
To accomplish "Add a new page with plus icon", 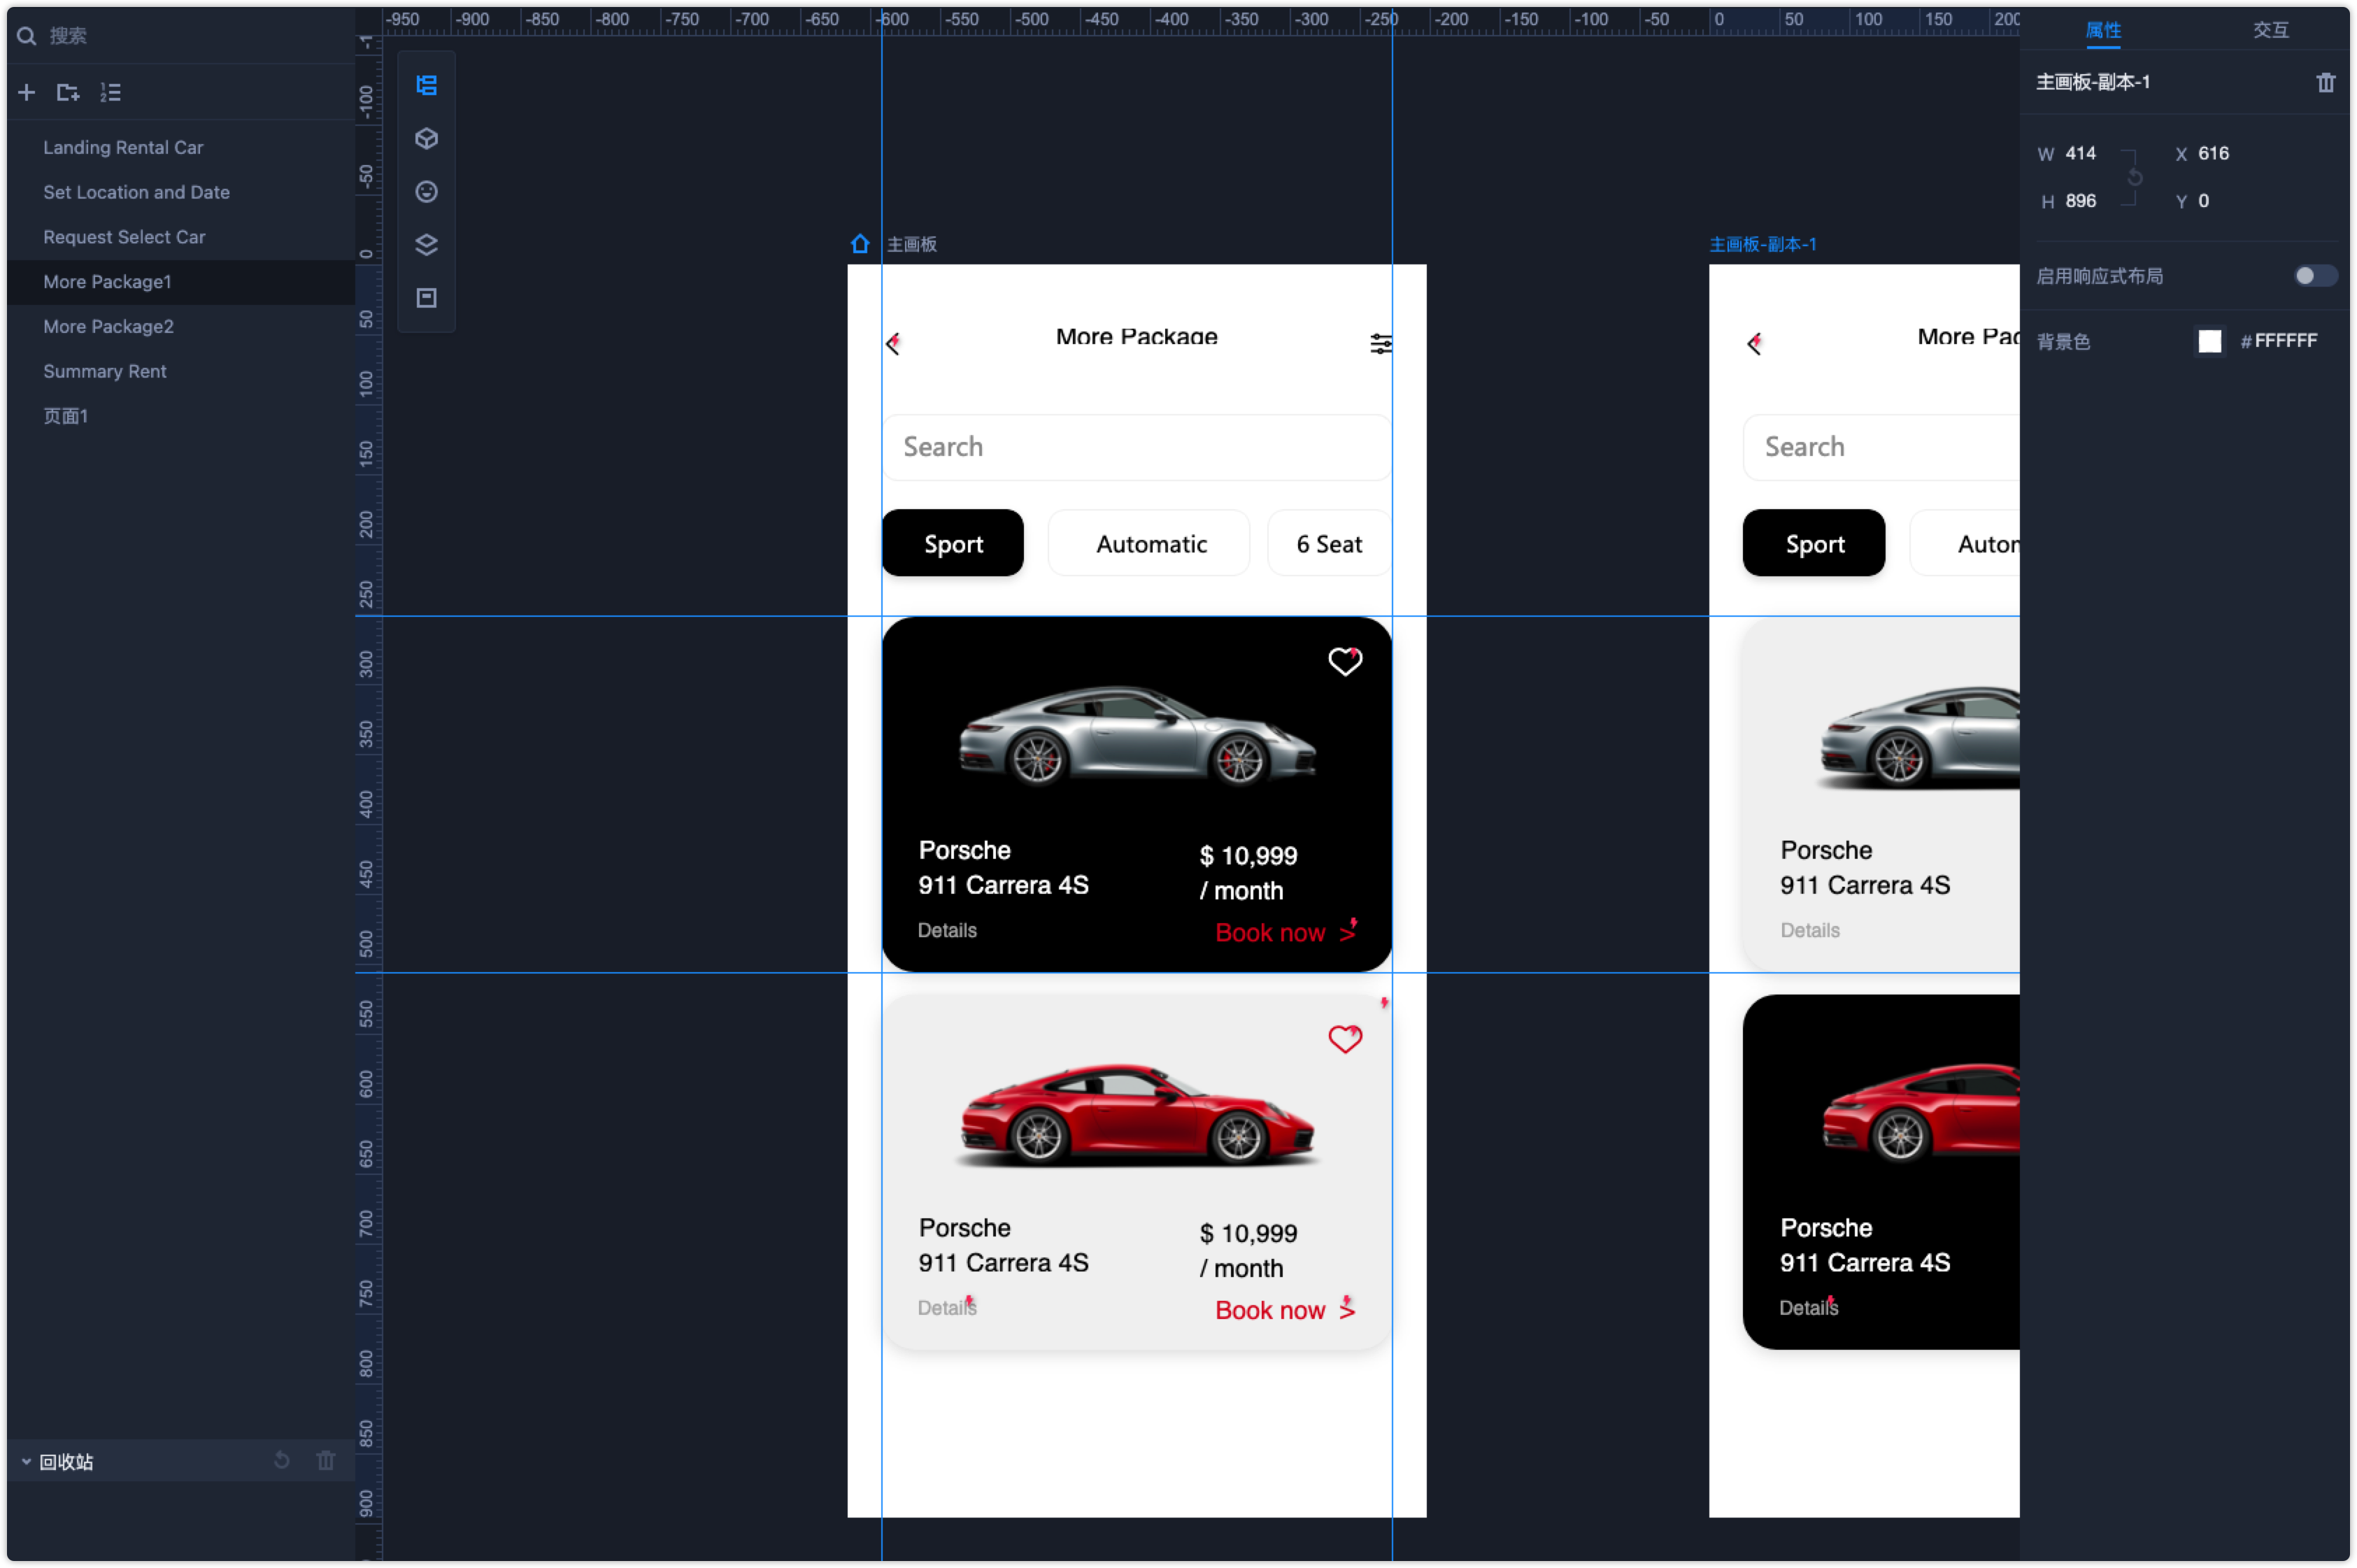I will tap(27, 92).
